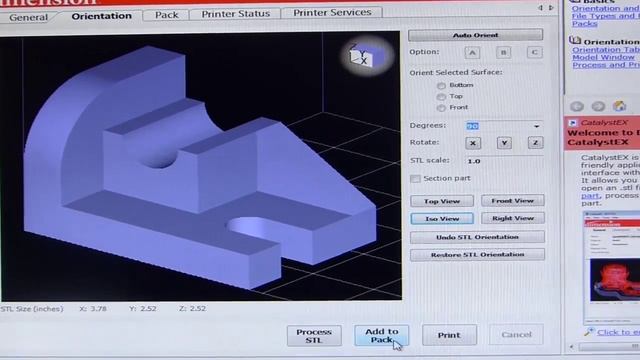
Task: Rotate the model about Y axis
Action: coord(504,143)
